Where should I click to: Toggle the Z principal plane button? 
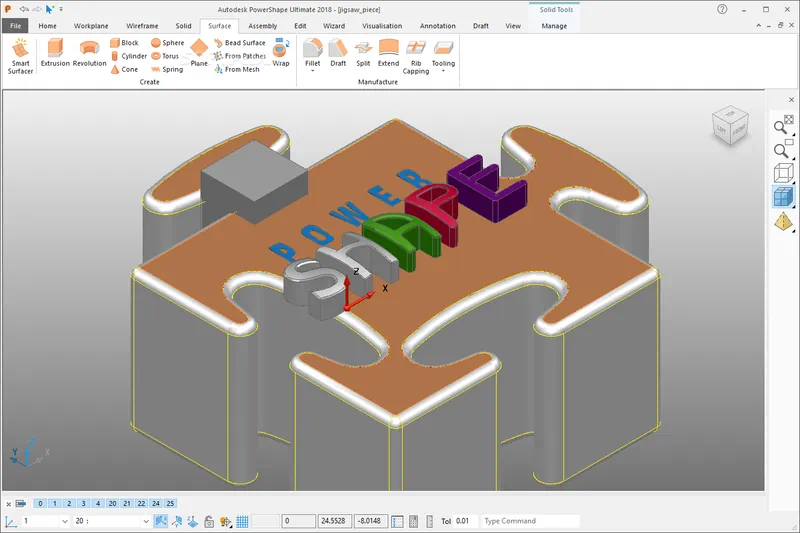[x=192, y=521]
